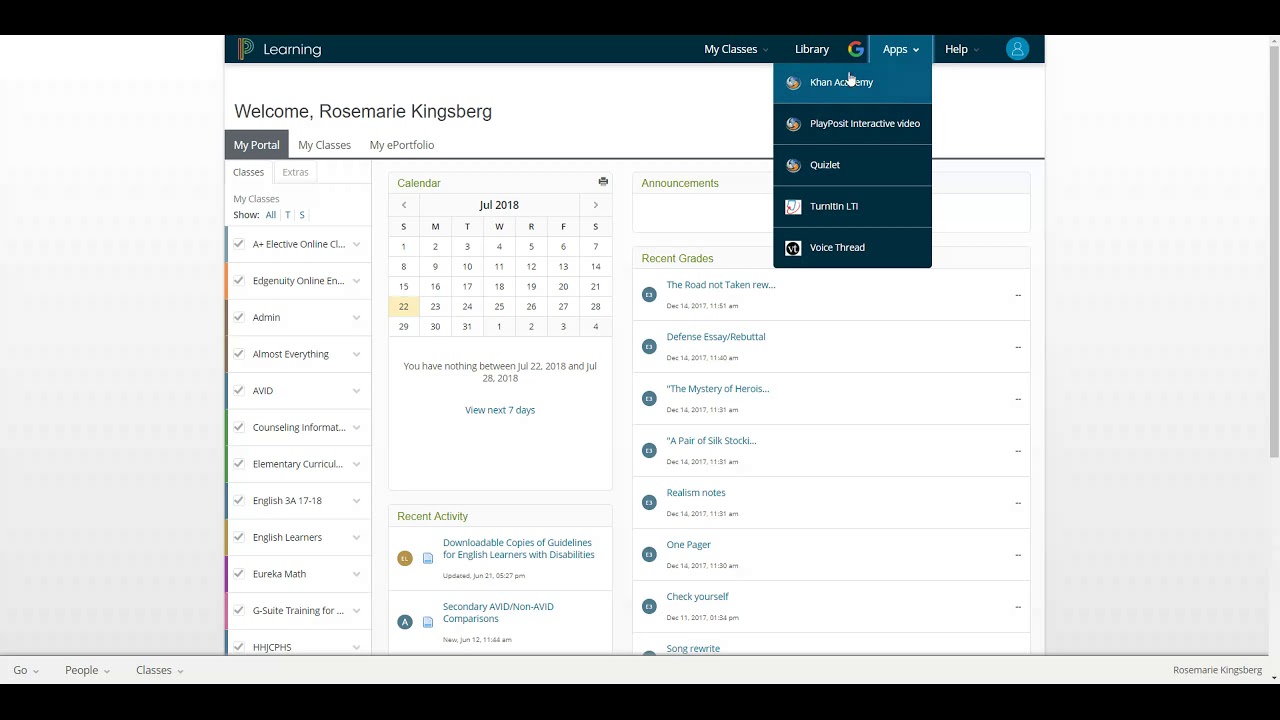
Task: Toggle the English Learners class checkbox
Action: pos(239,537)
